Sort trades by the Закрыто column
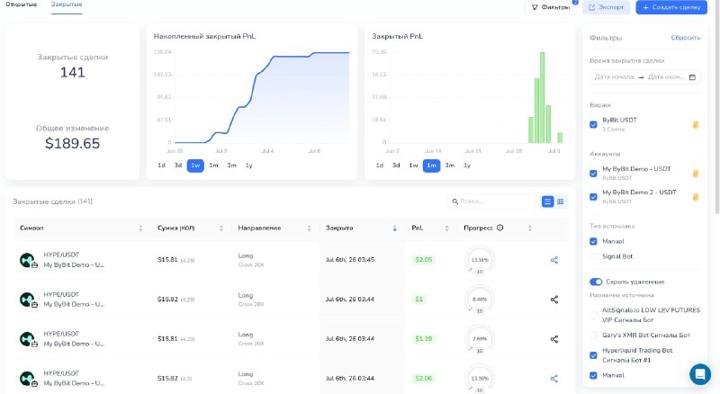Viewport: 720px width, 394px height. click(394, 228)
